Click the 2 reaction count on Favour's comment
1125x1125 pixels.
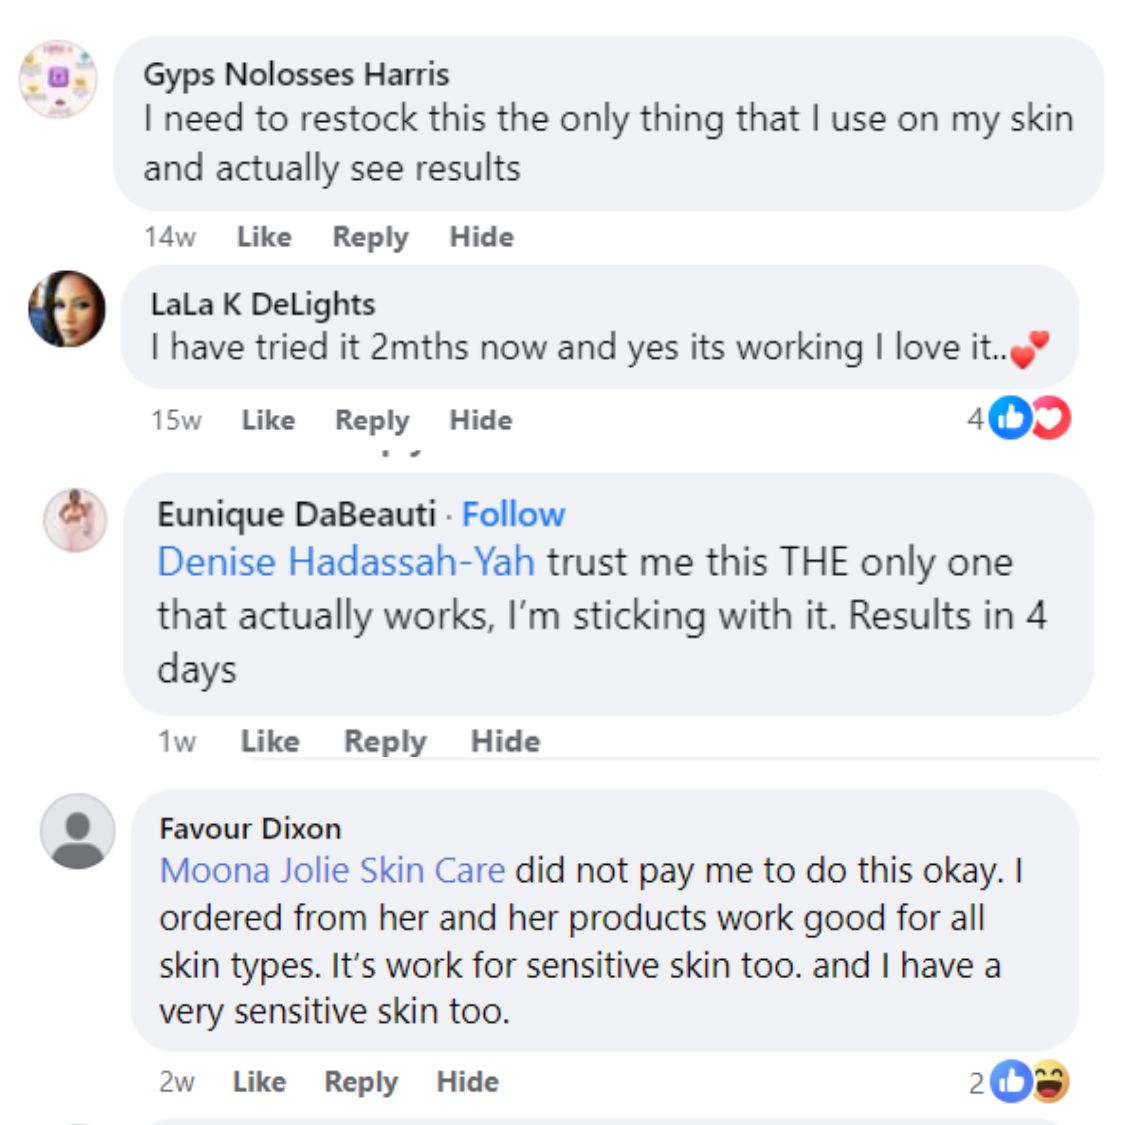(x=976, y=1081)
